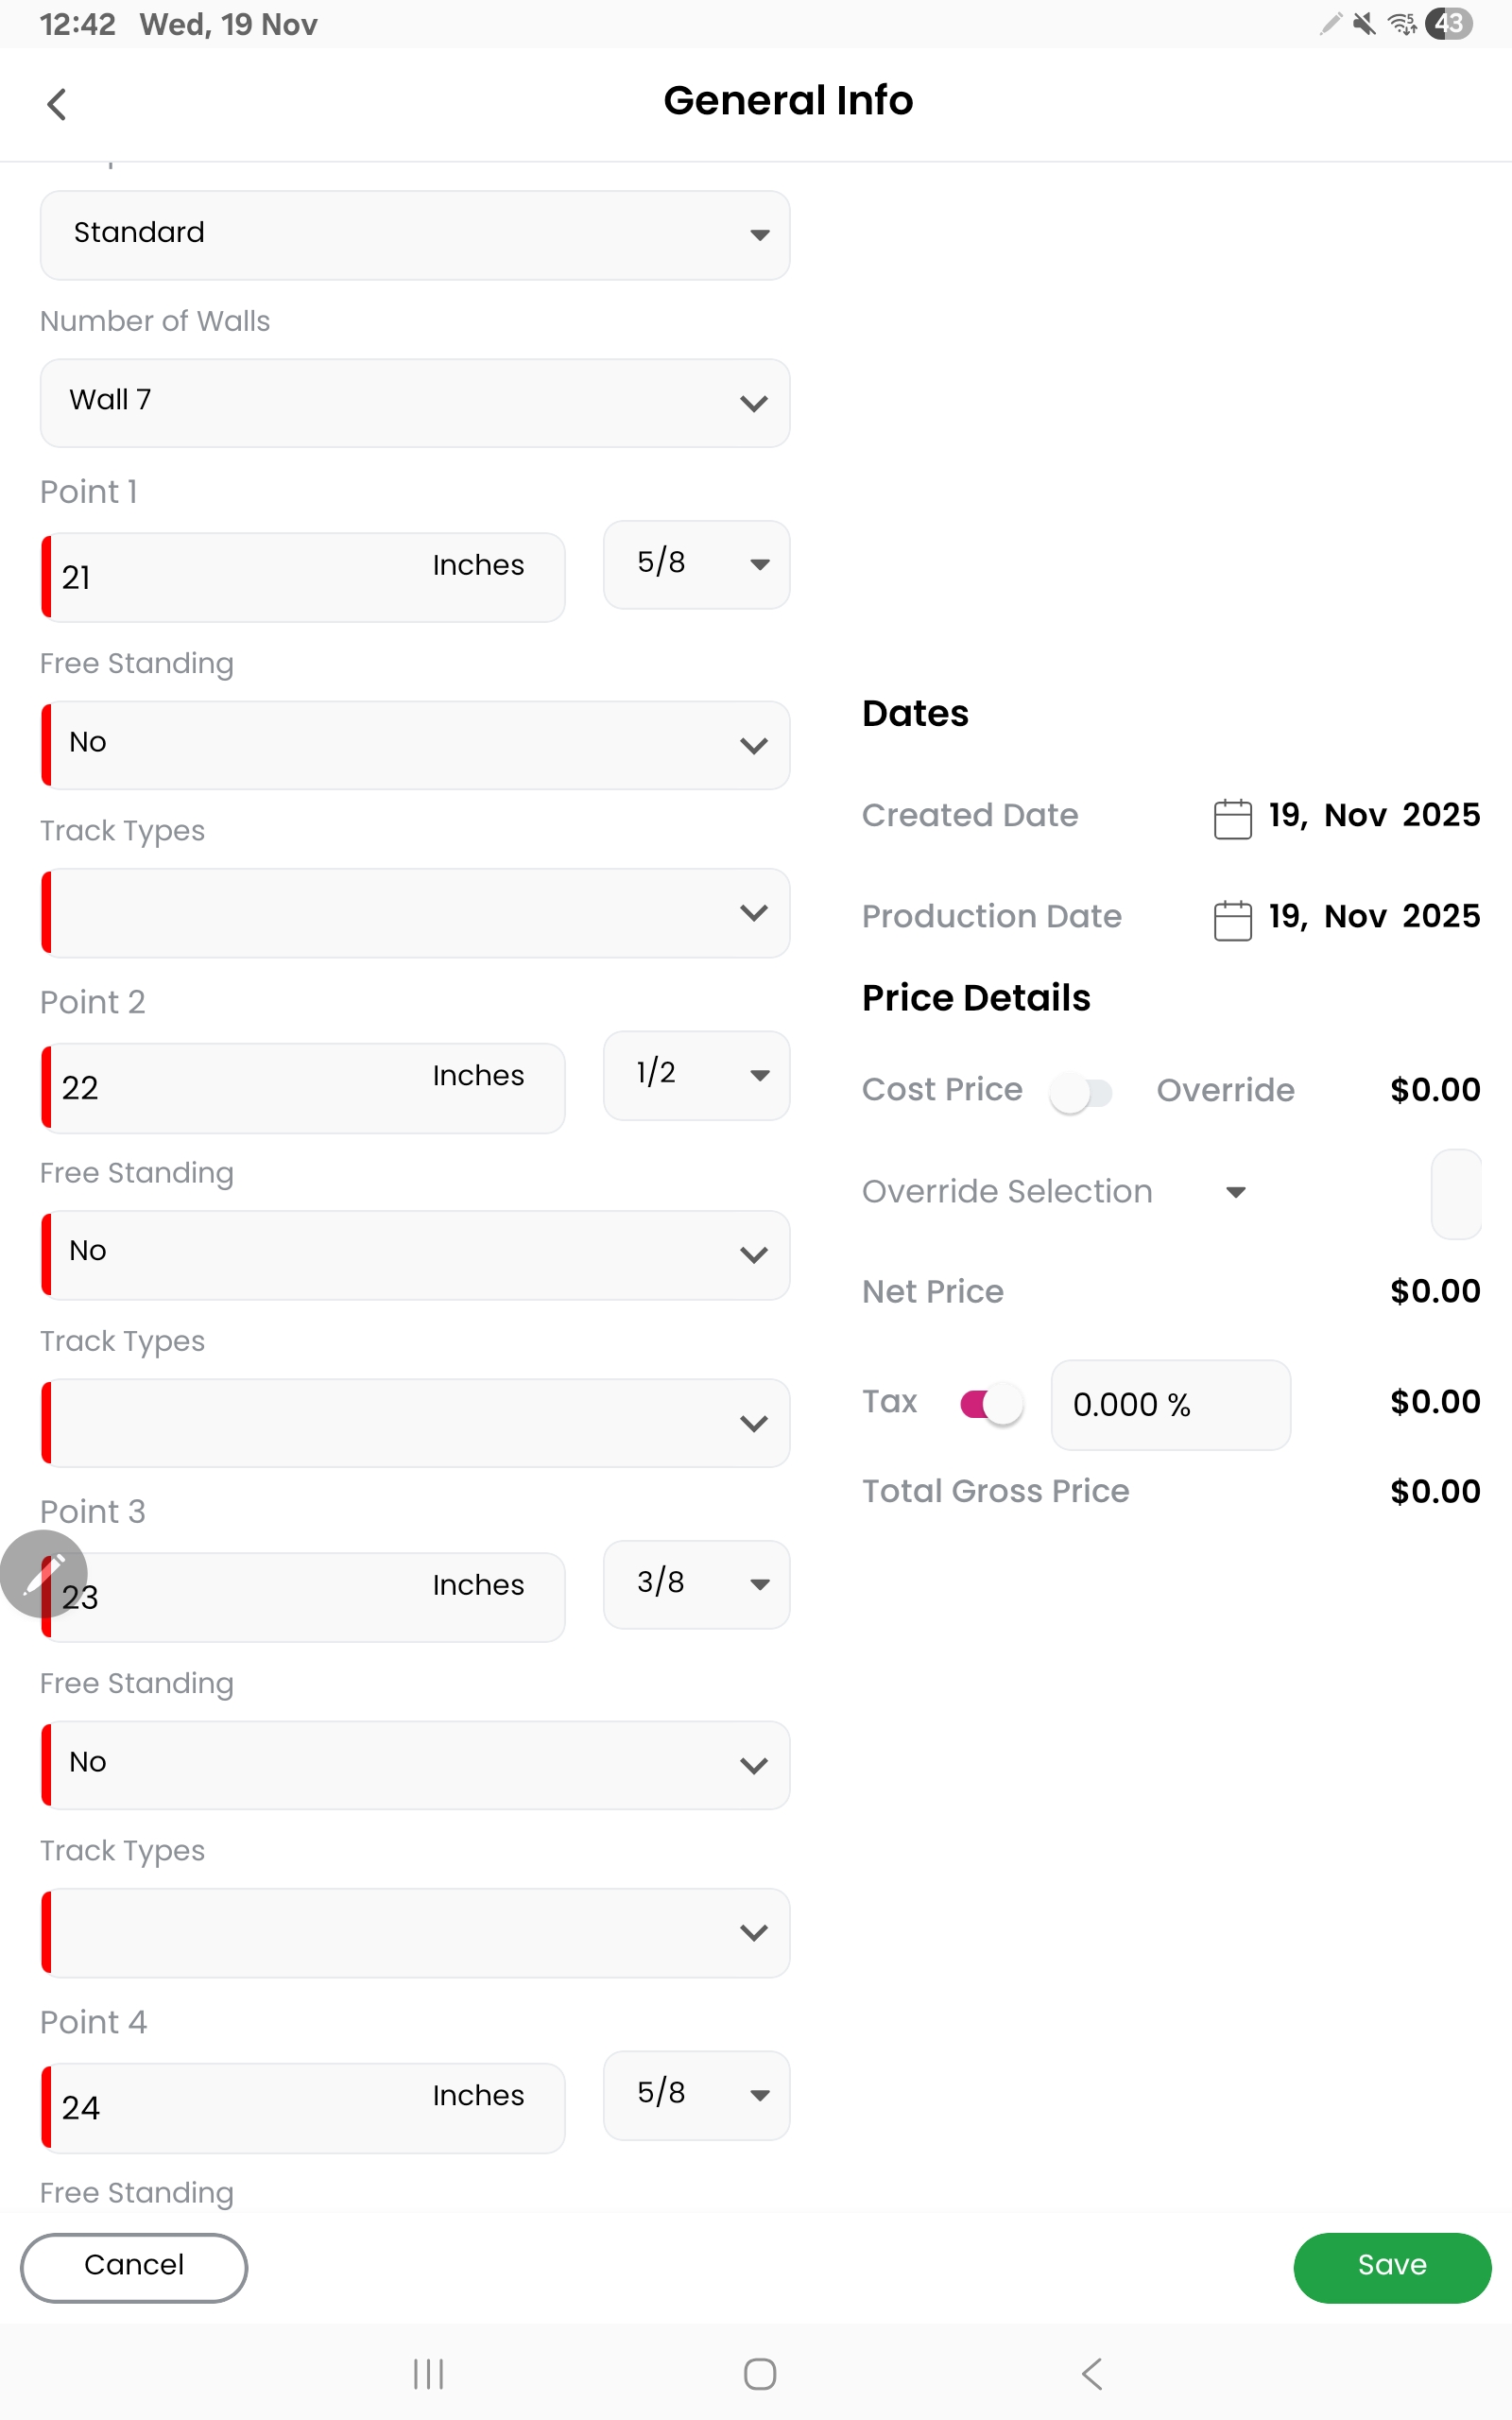
Task: Tap the floating pencil edit button
Action: tap(43, 1573)
